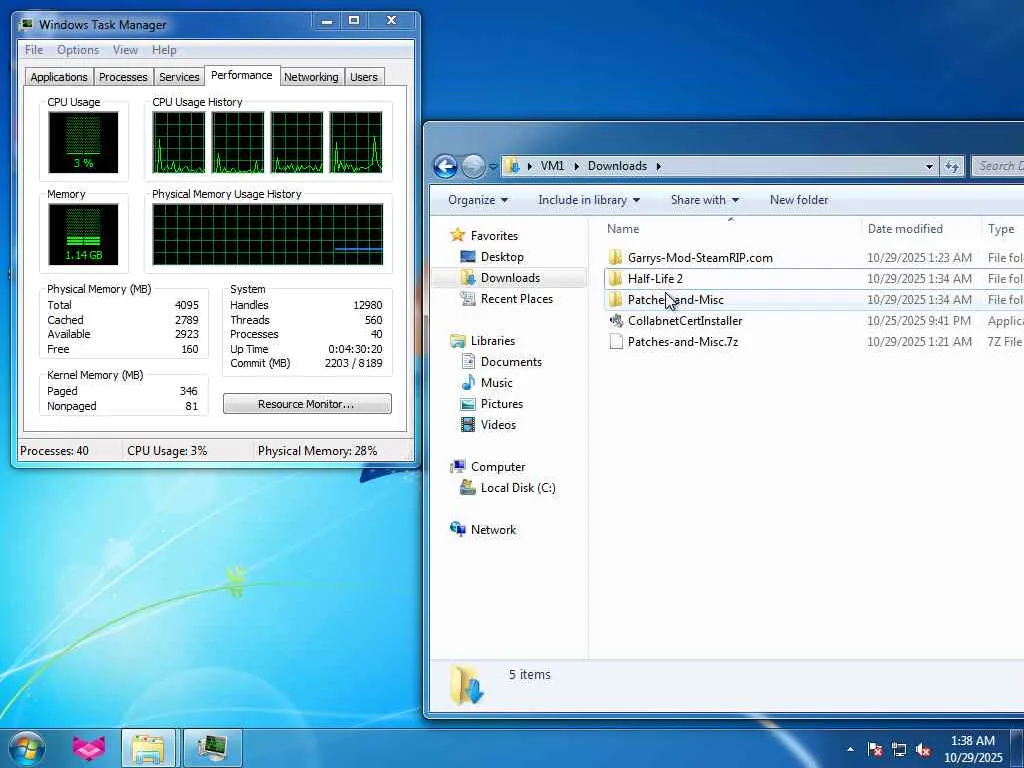Screen dimensions: 1024x768
Task: Open the Share with dropdown
Action: [x=705, y=200]
